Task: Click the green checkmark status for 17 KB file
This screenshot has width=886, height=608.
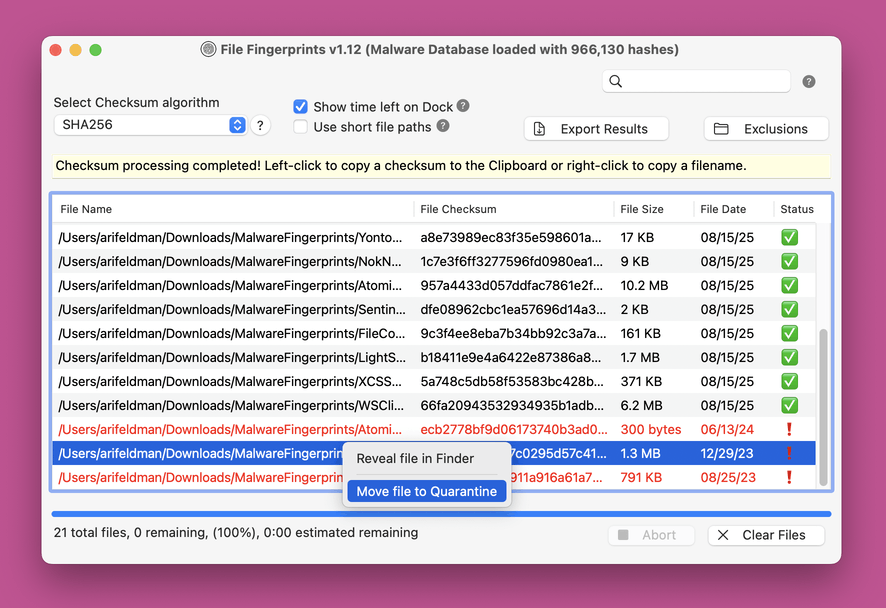Action: 789,237
